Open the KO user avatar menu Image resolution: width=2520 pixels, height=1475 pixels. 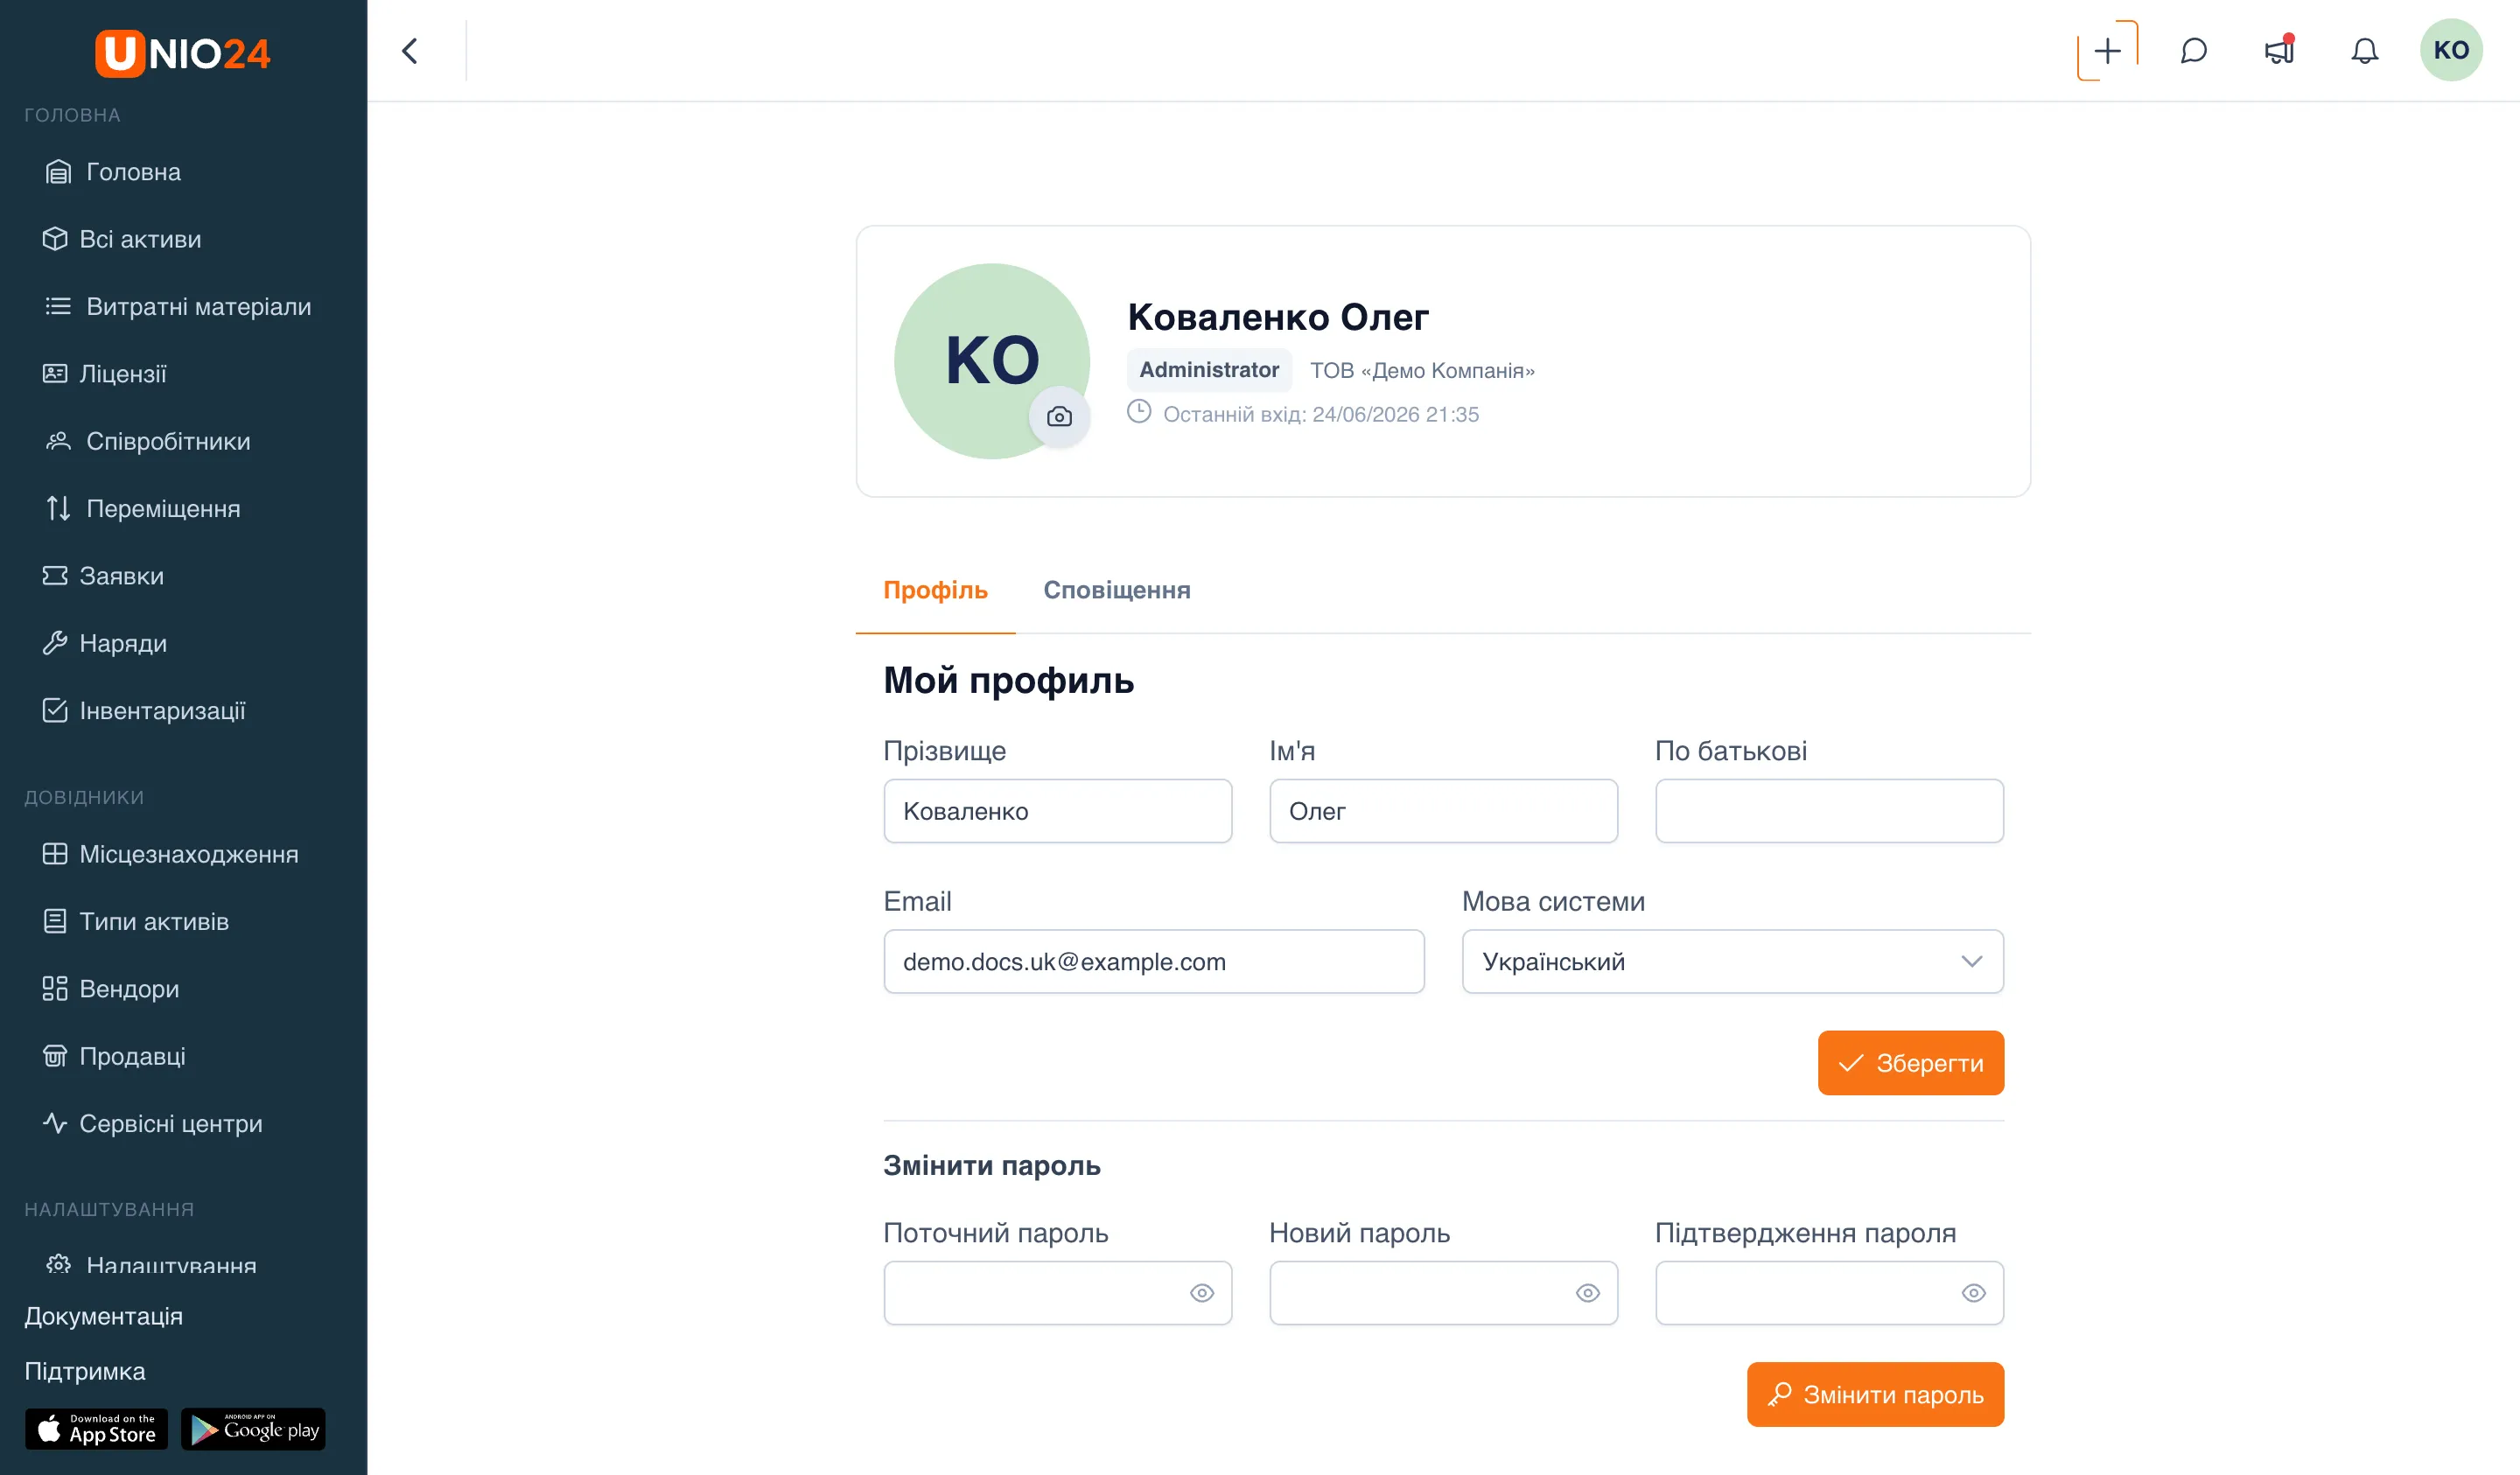(2450, 50)
